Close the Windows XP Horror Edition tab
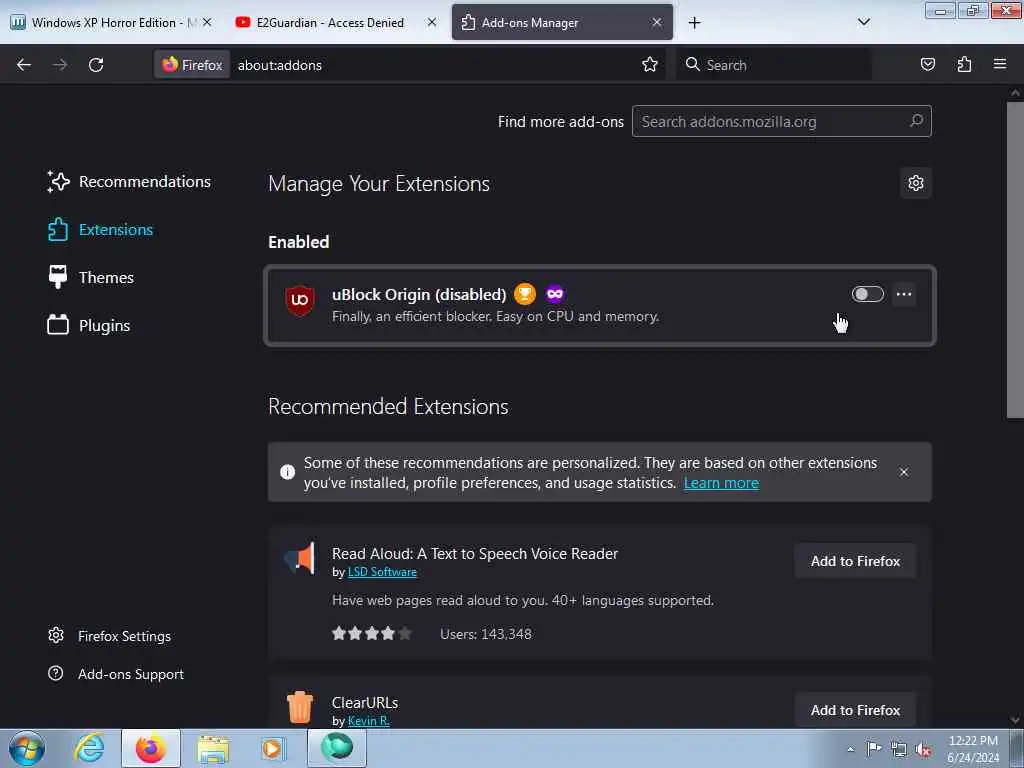Image resolution: width=1024 pixels, height=768 pixels. click(207, 22)
